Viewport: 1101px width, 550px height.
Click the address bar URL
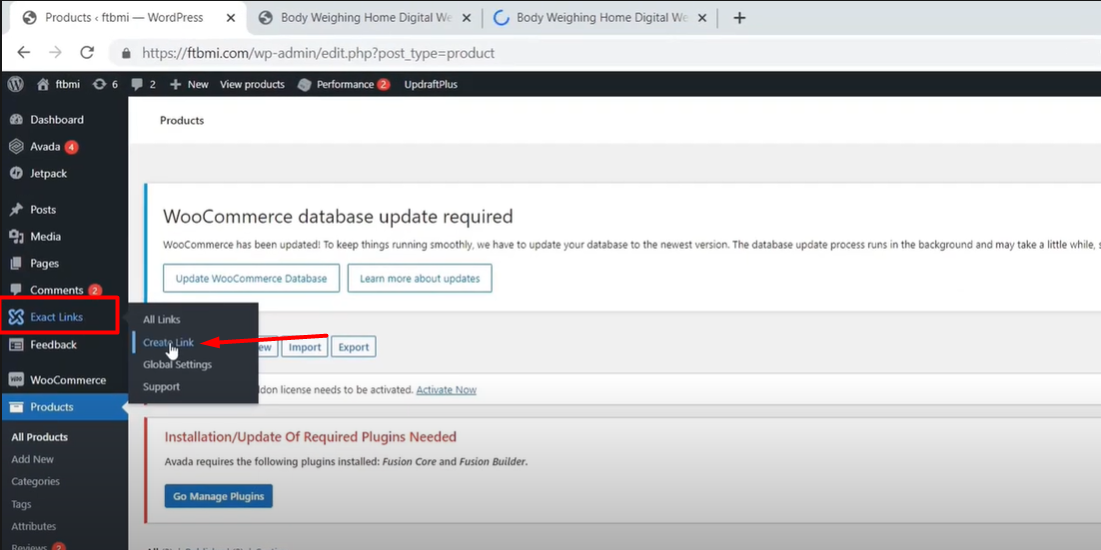point(318,53)
